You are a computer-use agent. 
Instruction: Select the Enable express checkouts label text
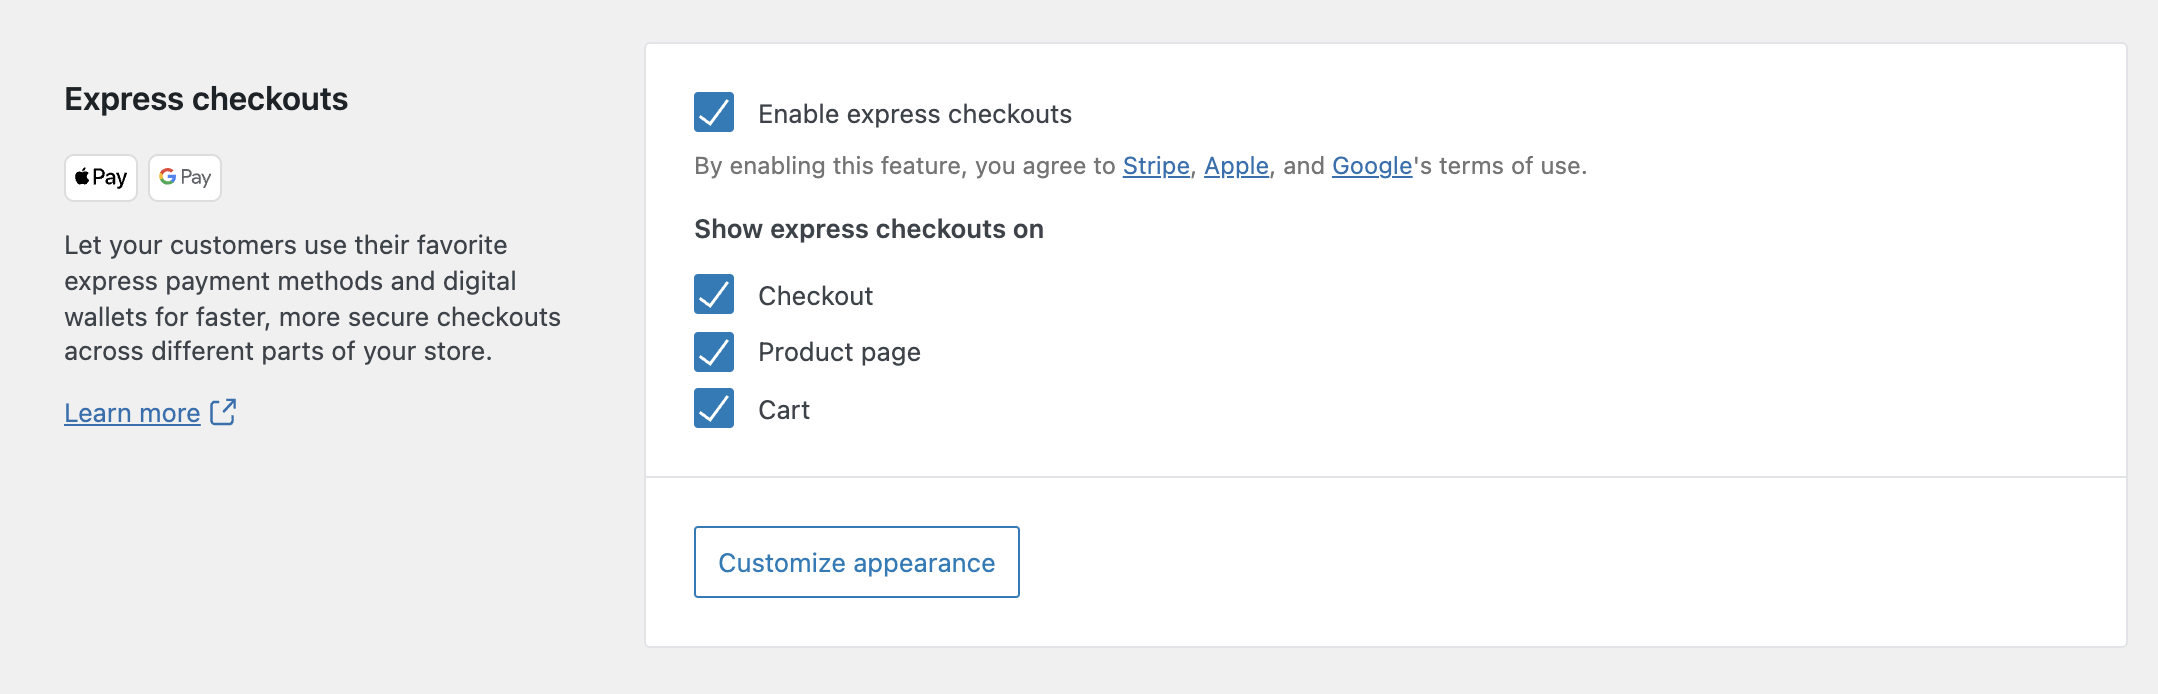tap(914, 114)
